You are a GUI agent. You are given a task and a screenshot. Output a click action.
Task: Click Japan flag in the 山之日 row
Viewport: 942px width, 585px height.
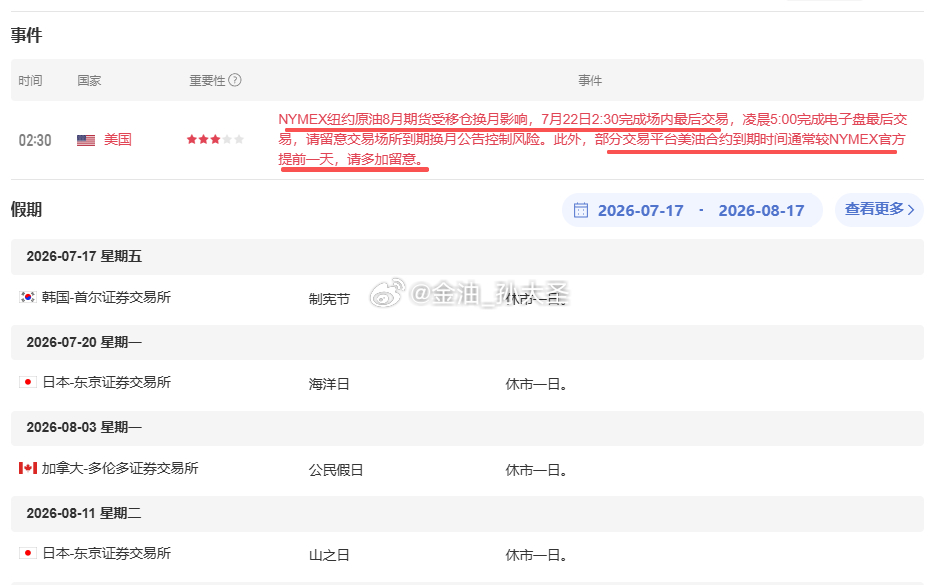tap(28, 553)
